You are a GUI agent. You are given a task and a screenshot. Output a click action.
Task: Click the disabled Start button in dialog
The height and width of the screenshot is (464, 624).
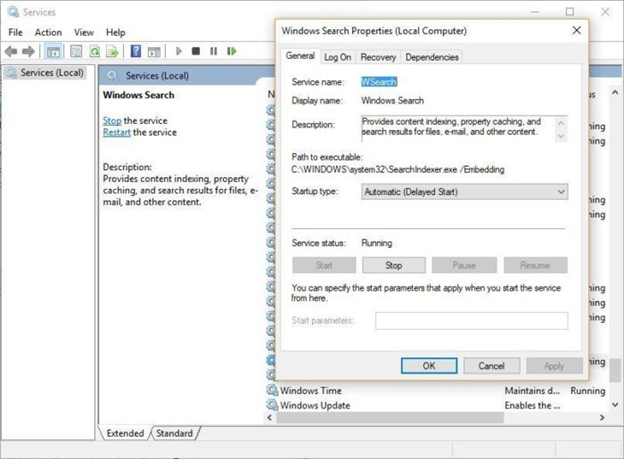(x=324, y=265)
